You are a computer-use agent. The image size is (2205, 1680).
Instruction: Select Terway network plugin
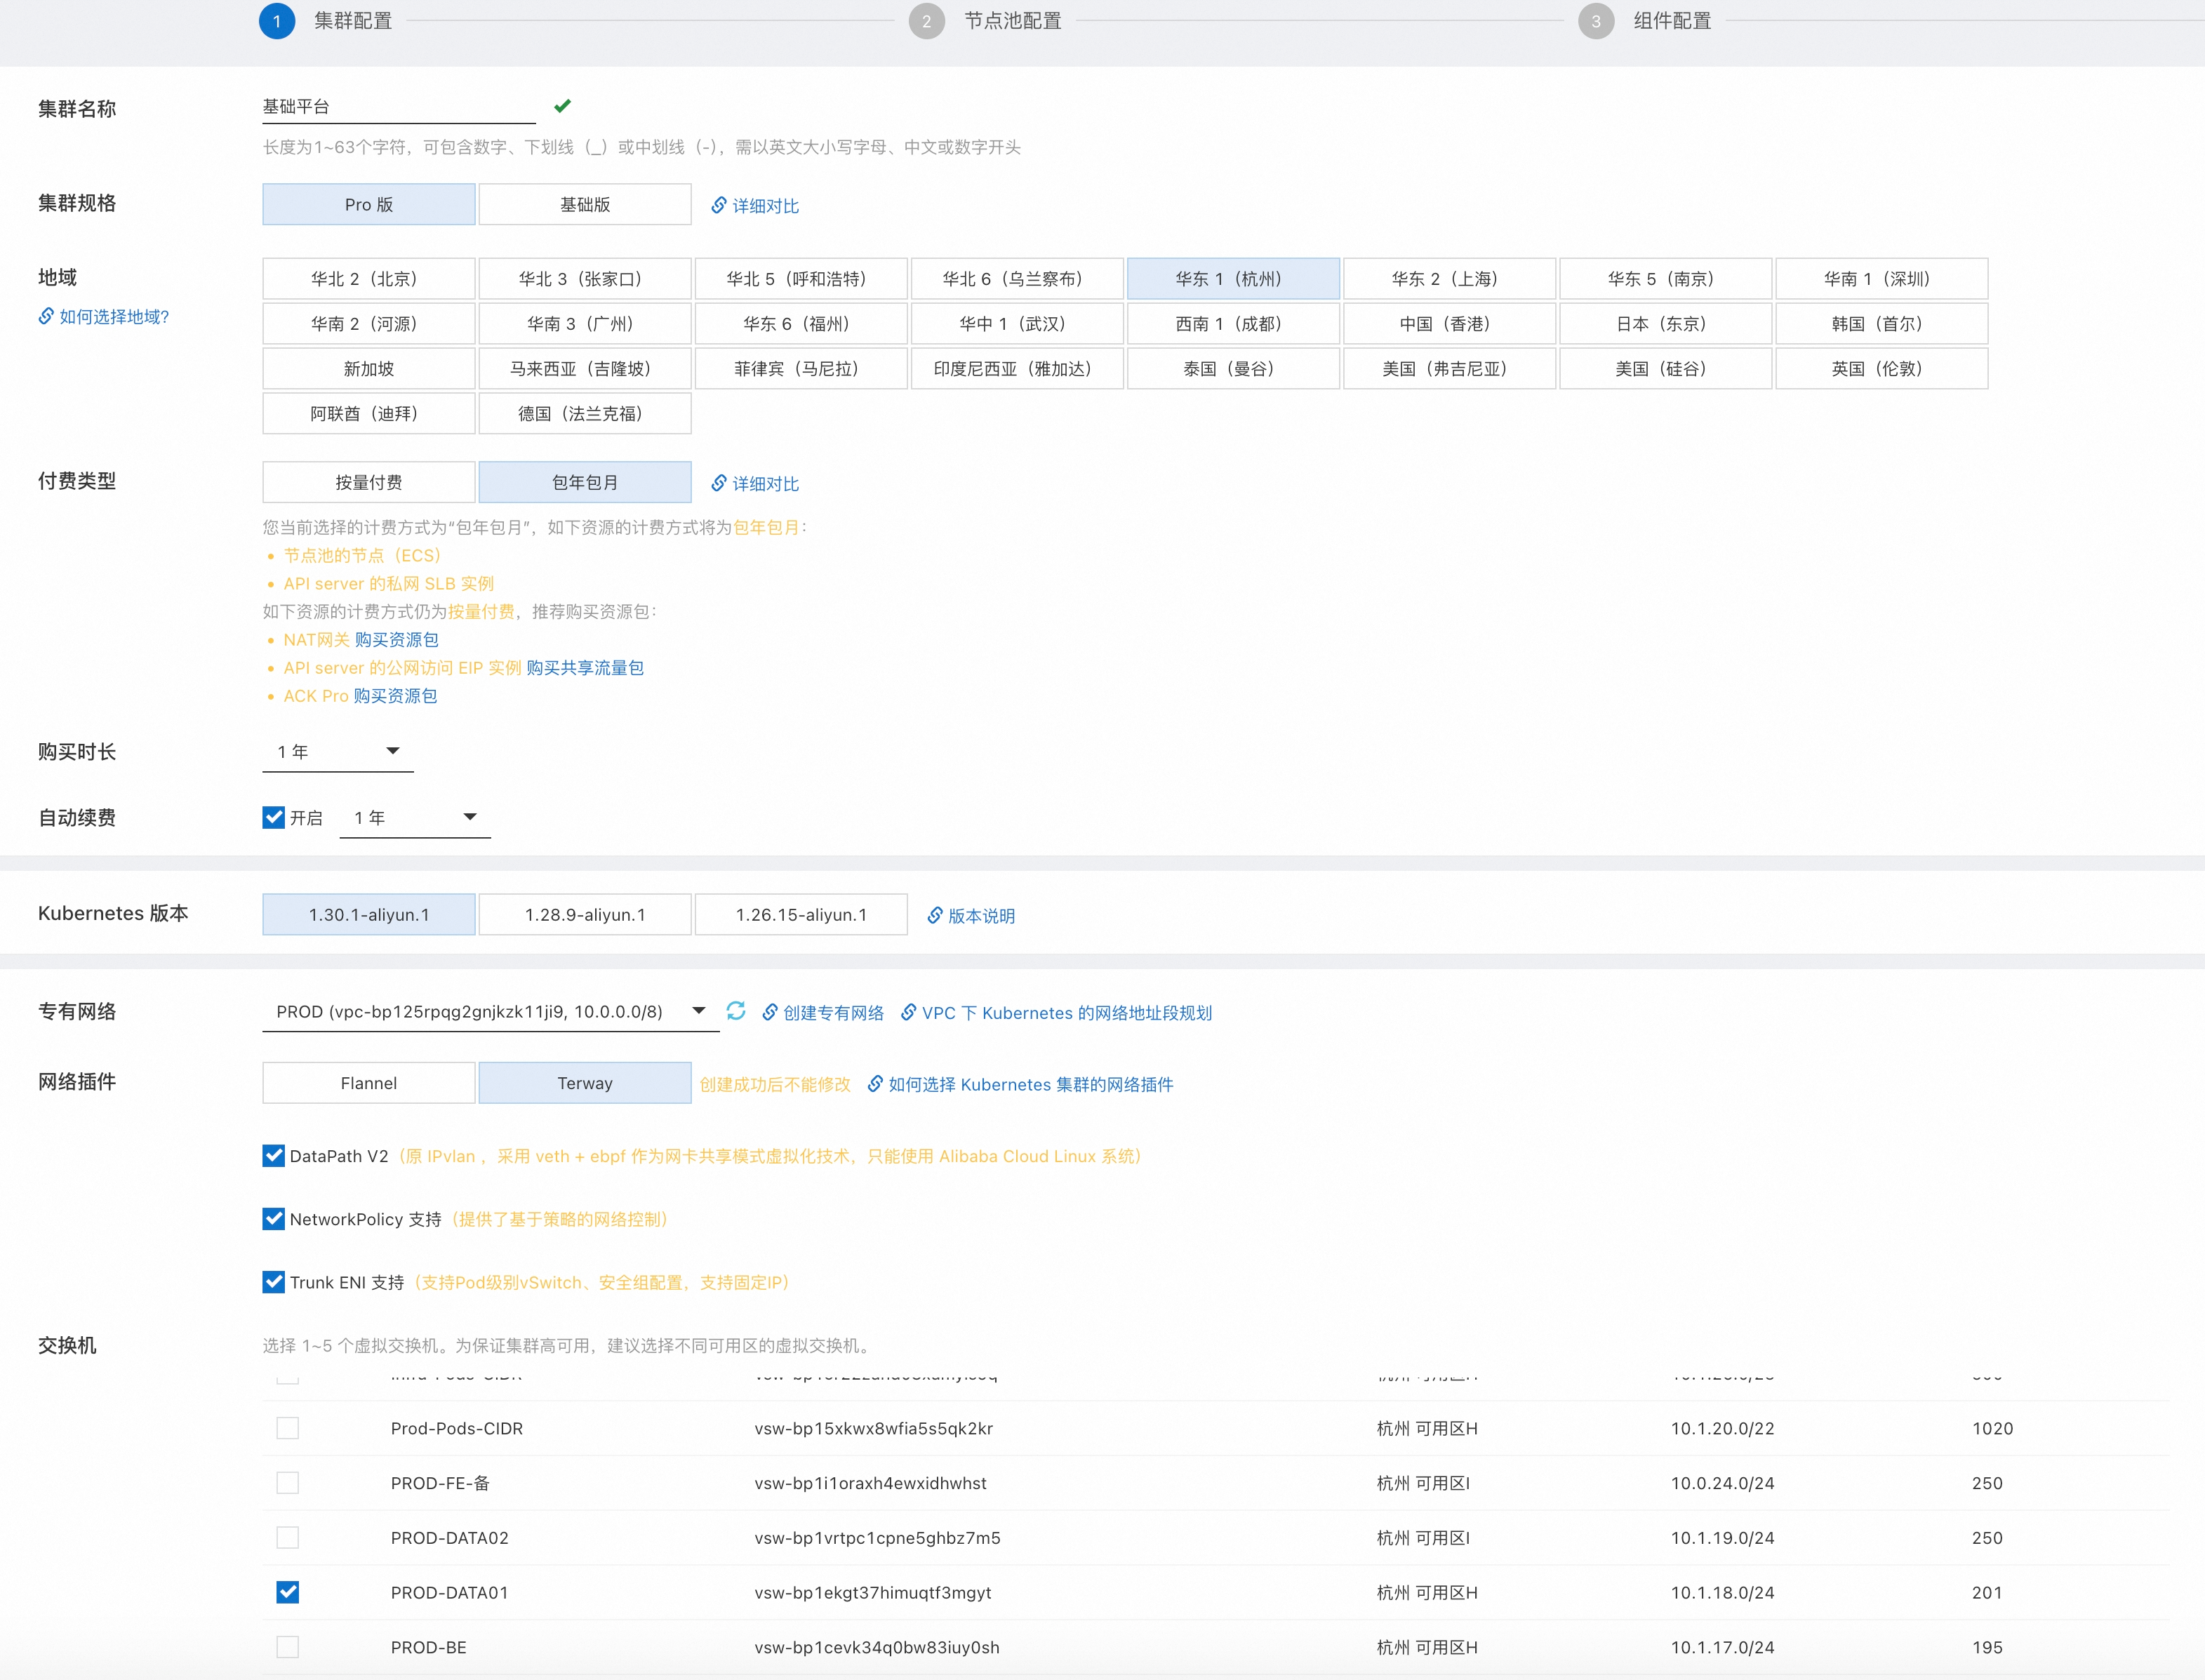(585, 1083)
